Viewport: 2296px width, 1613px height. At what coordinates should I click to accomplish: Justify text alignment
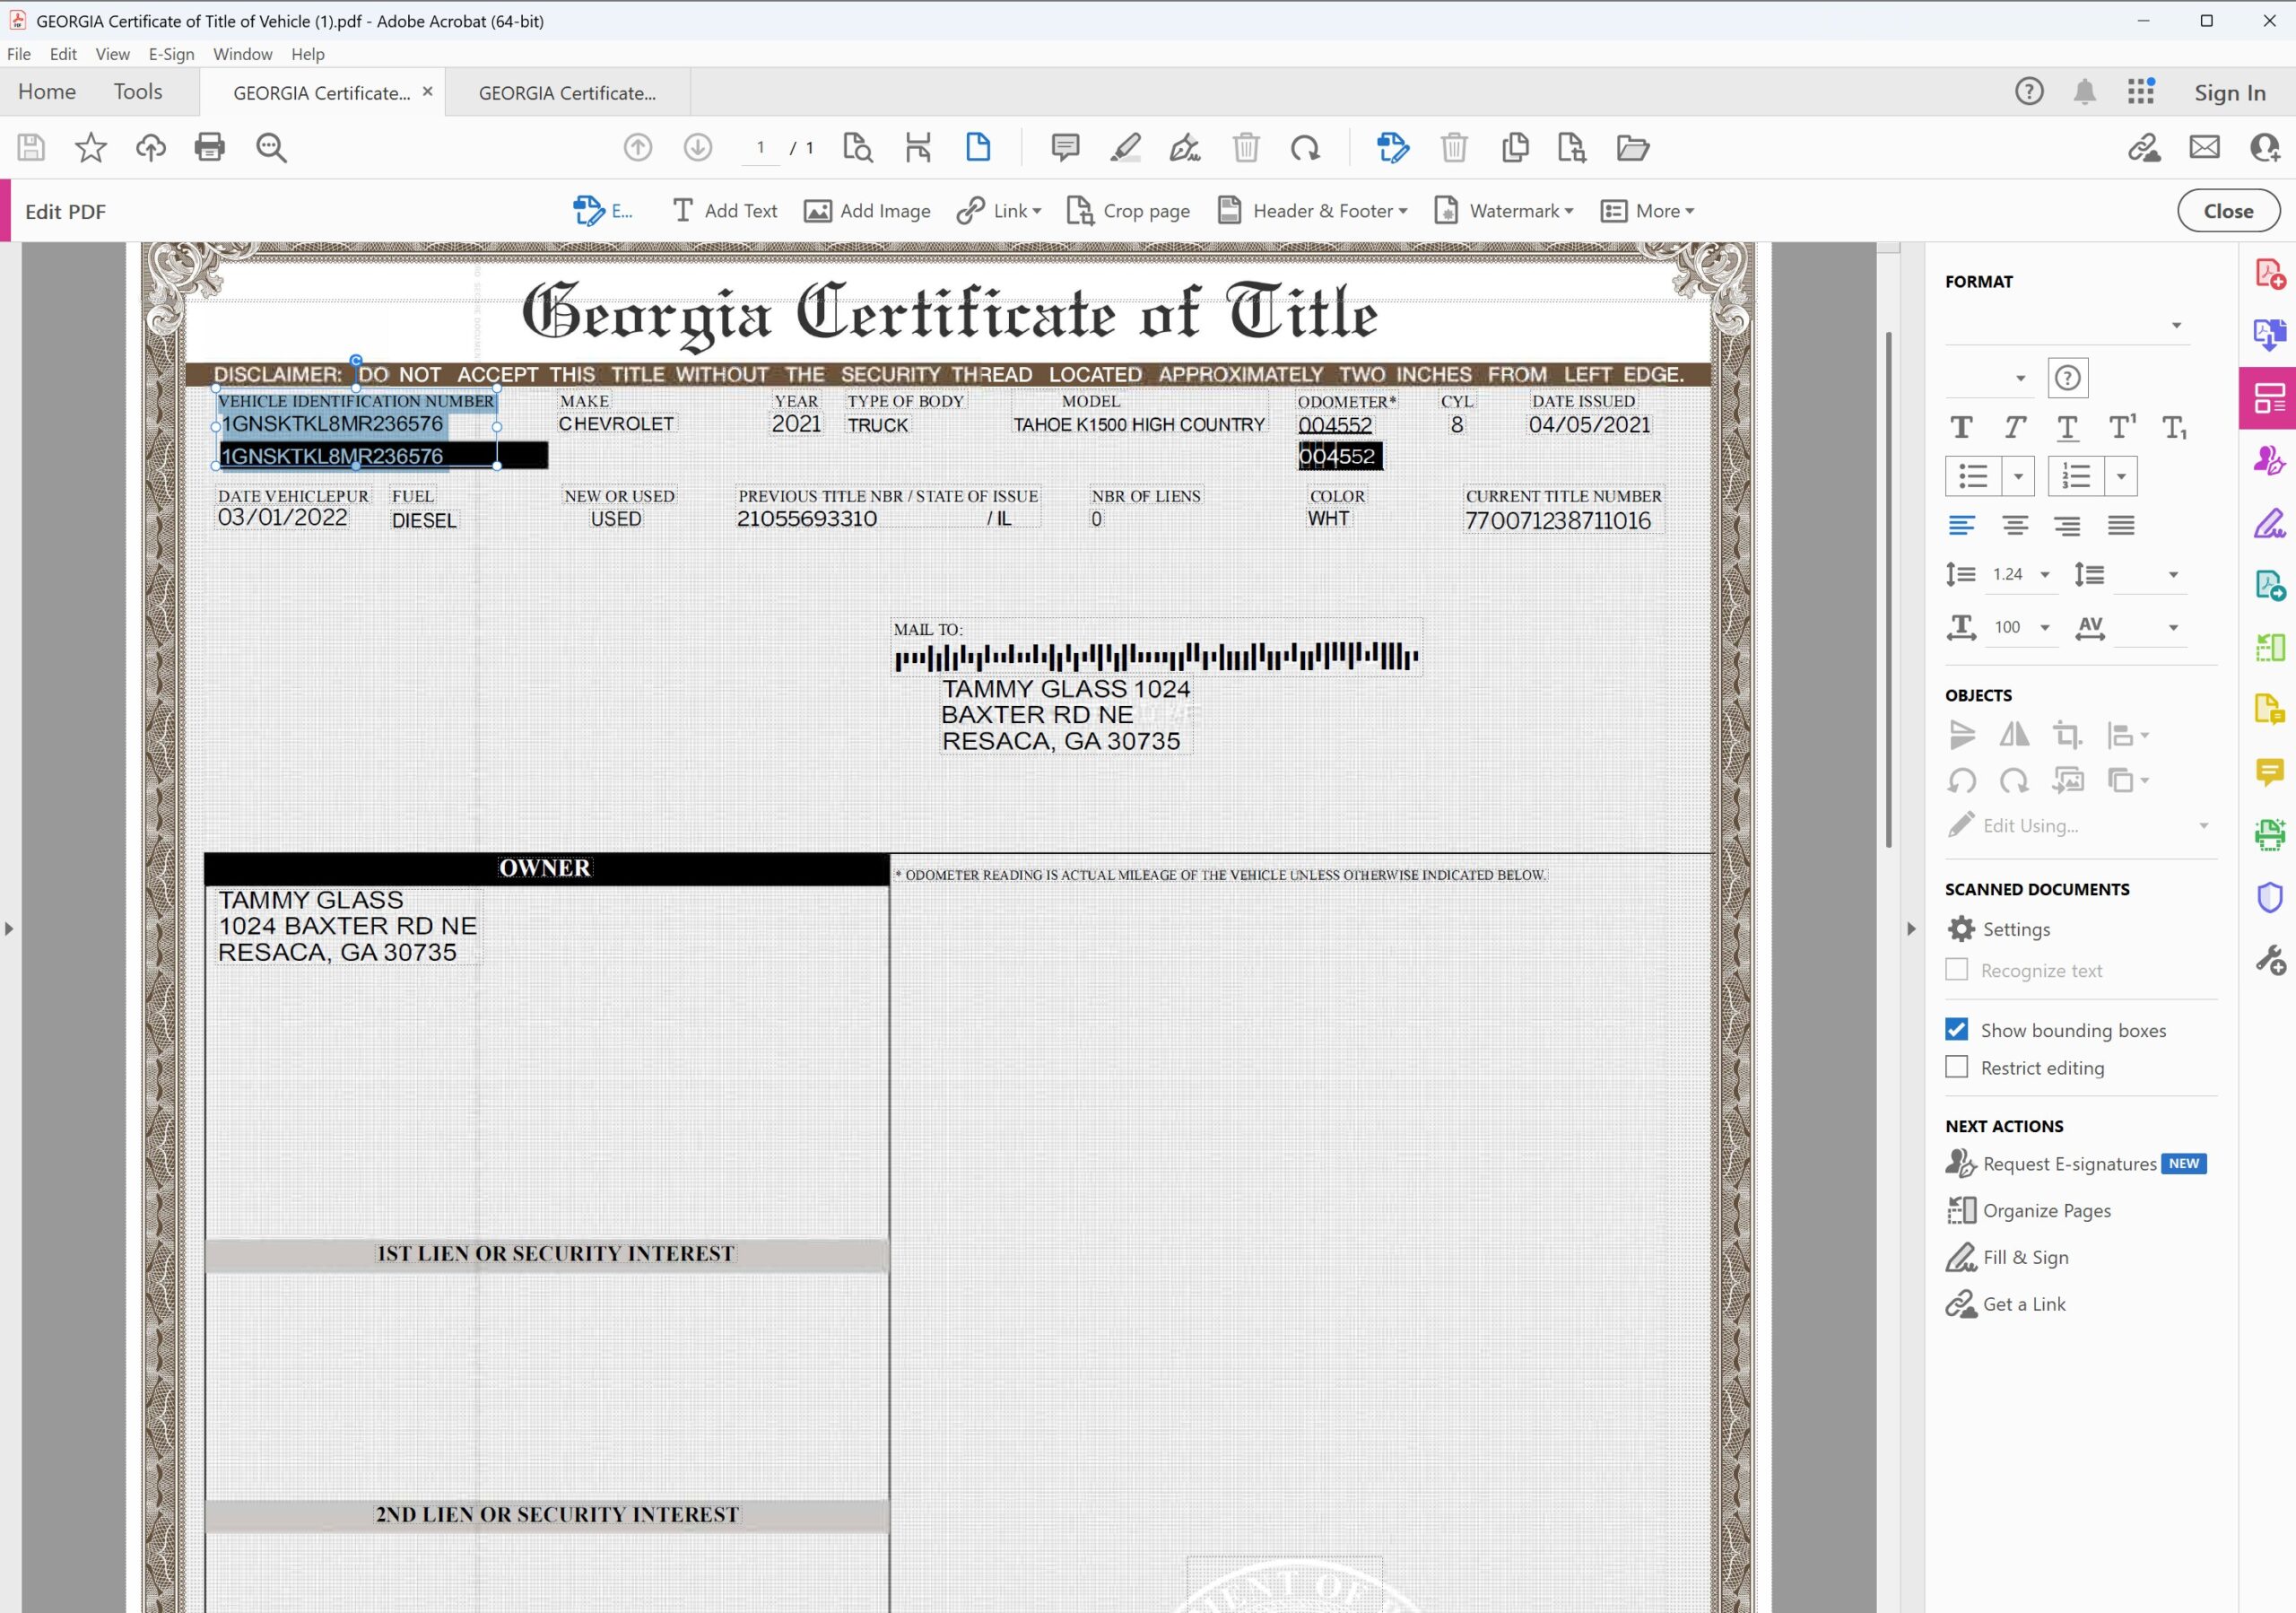[x=2121, y=525]
